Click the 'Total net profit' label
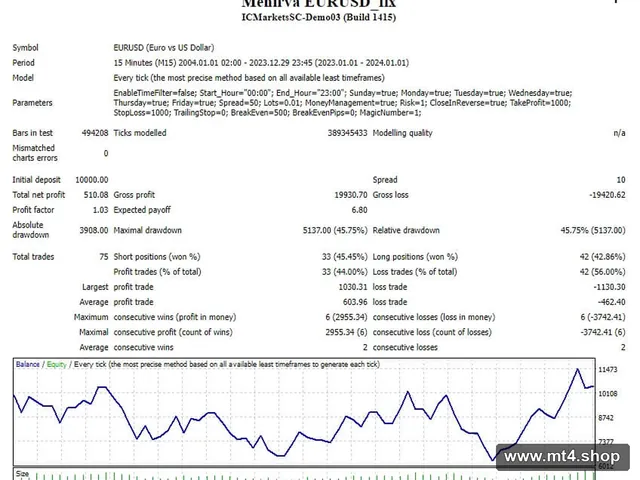This screenshot has height=480, width=640. coord(38,195)
